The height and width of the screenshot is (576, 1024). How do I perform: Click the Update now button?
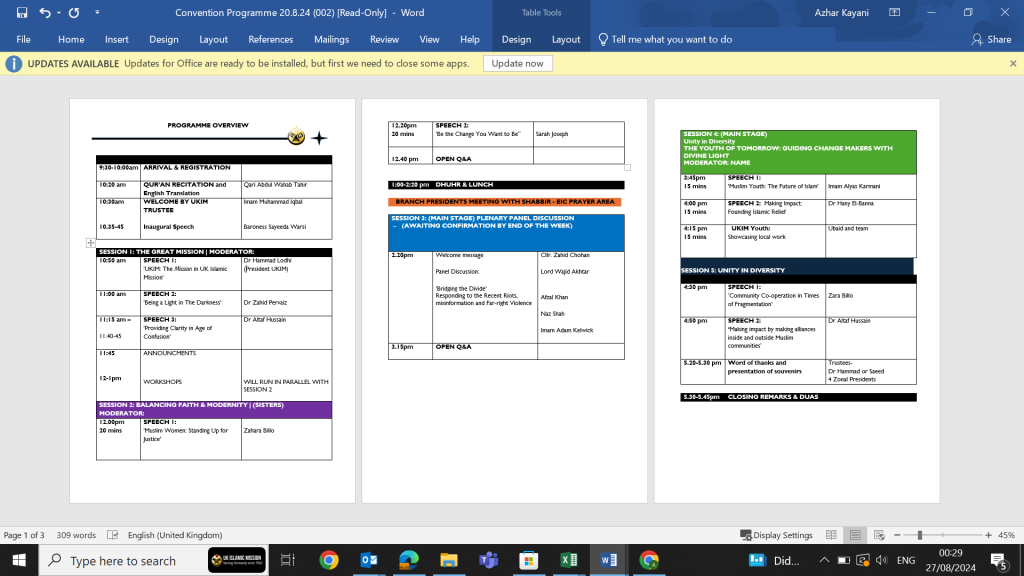click(518, 63)
